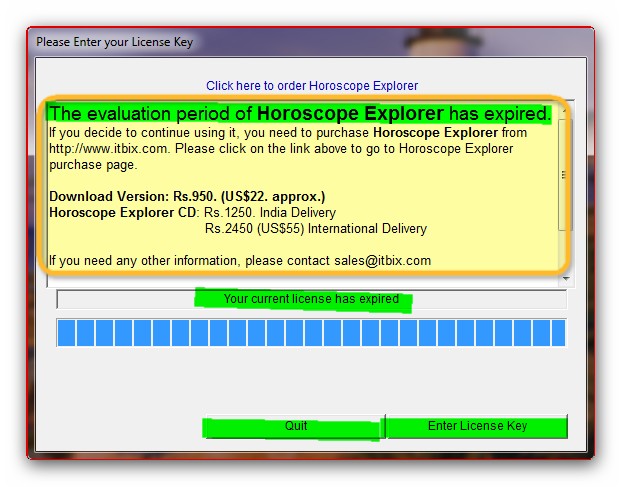622x487 pixels.
Task: Click the sales@itbix.com contact line
Action: point(240,261)
